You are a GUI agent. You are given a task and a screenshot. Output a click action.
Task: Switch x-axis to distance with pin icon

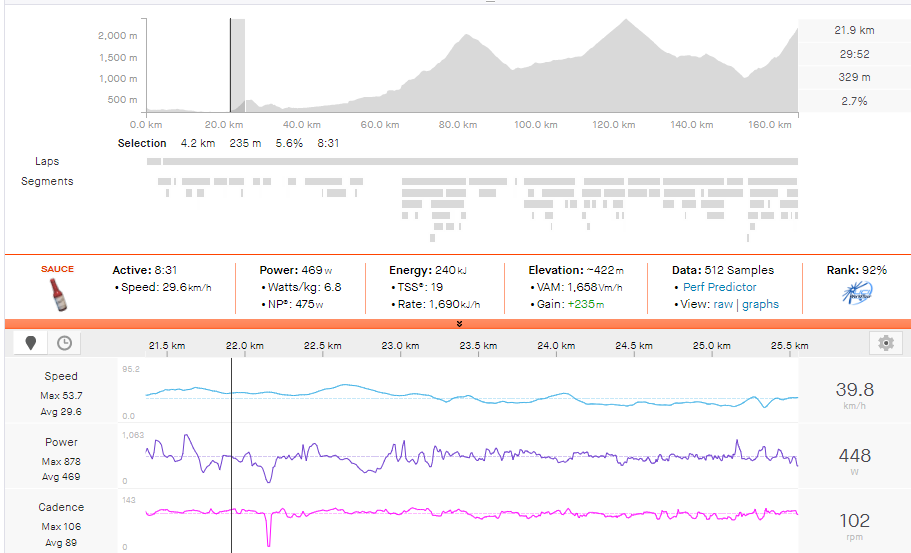pyautogui.click(x=31, y=343)
